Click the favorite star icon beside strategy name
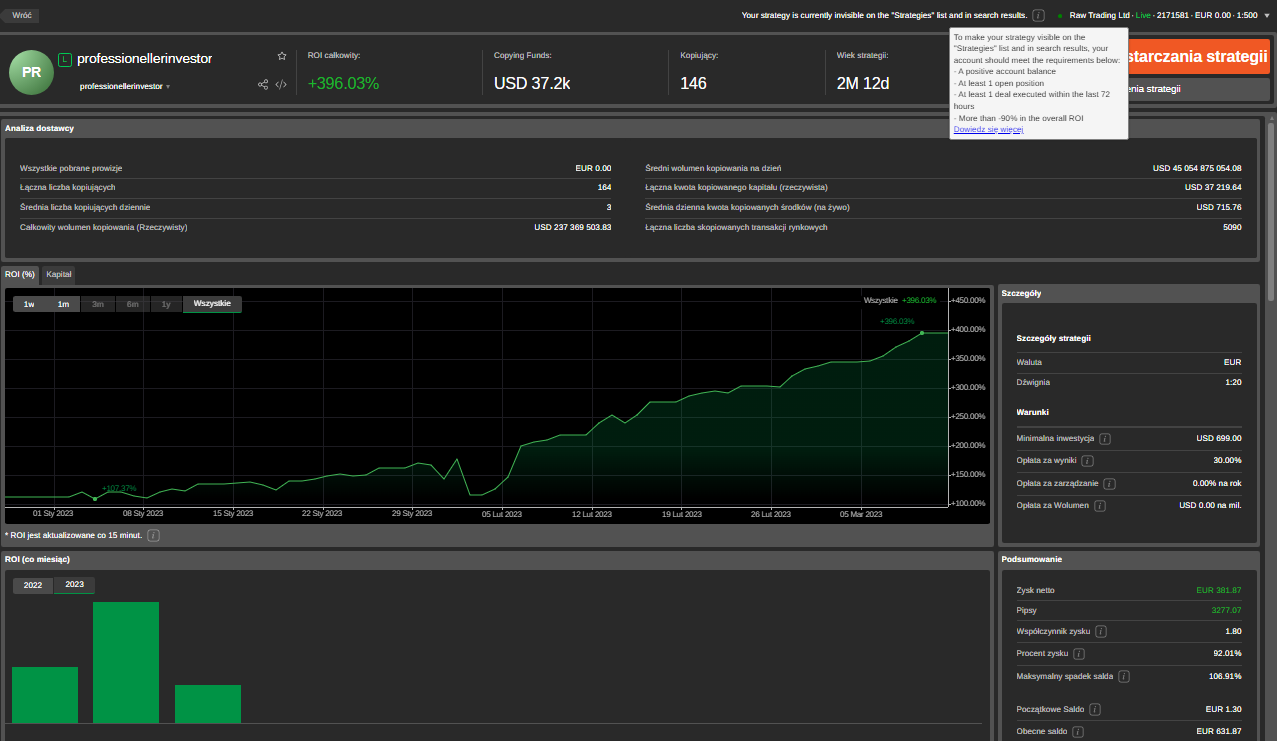The image size is (1277, 741). (282, 56)
